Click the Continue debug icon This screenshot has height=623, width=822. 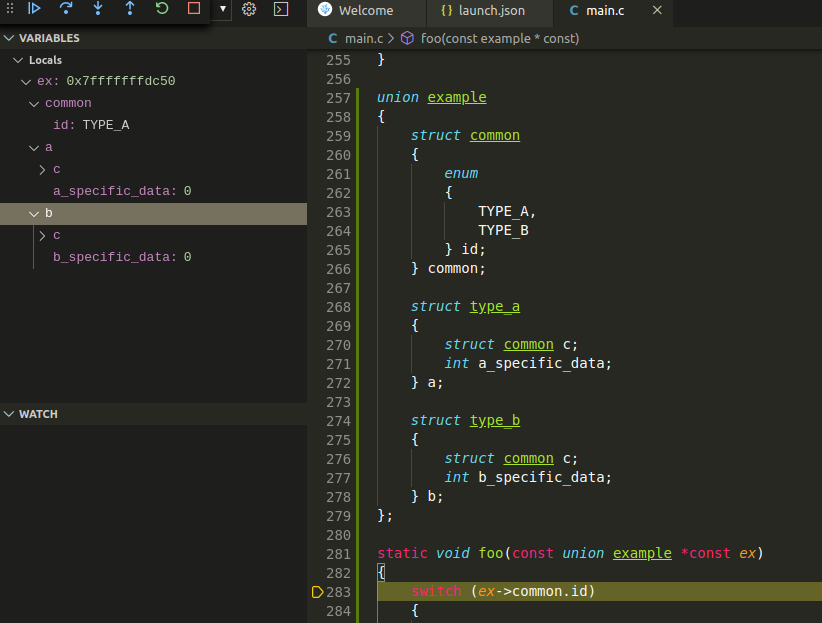tap(33, 10)
